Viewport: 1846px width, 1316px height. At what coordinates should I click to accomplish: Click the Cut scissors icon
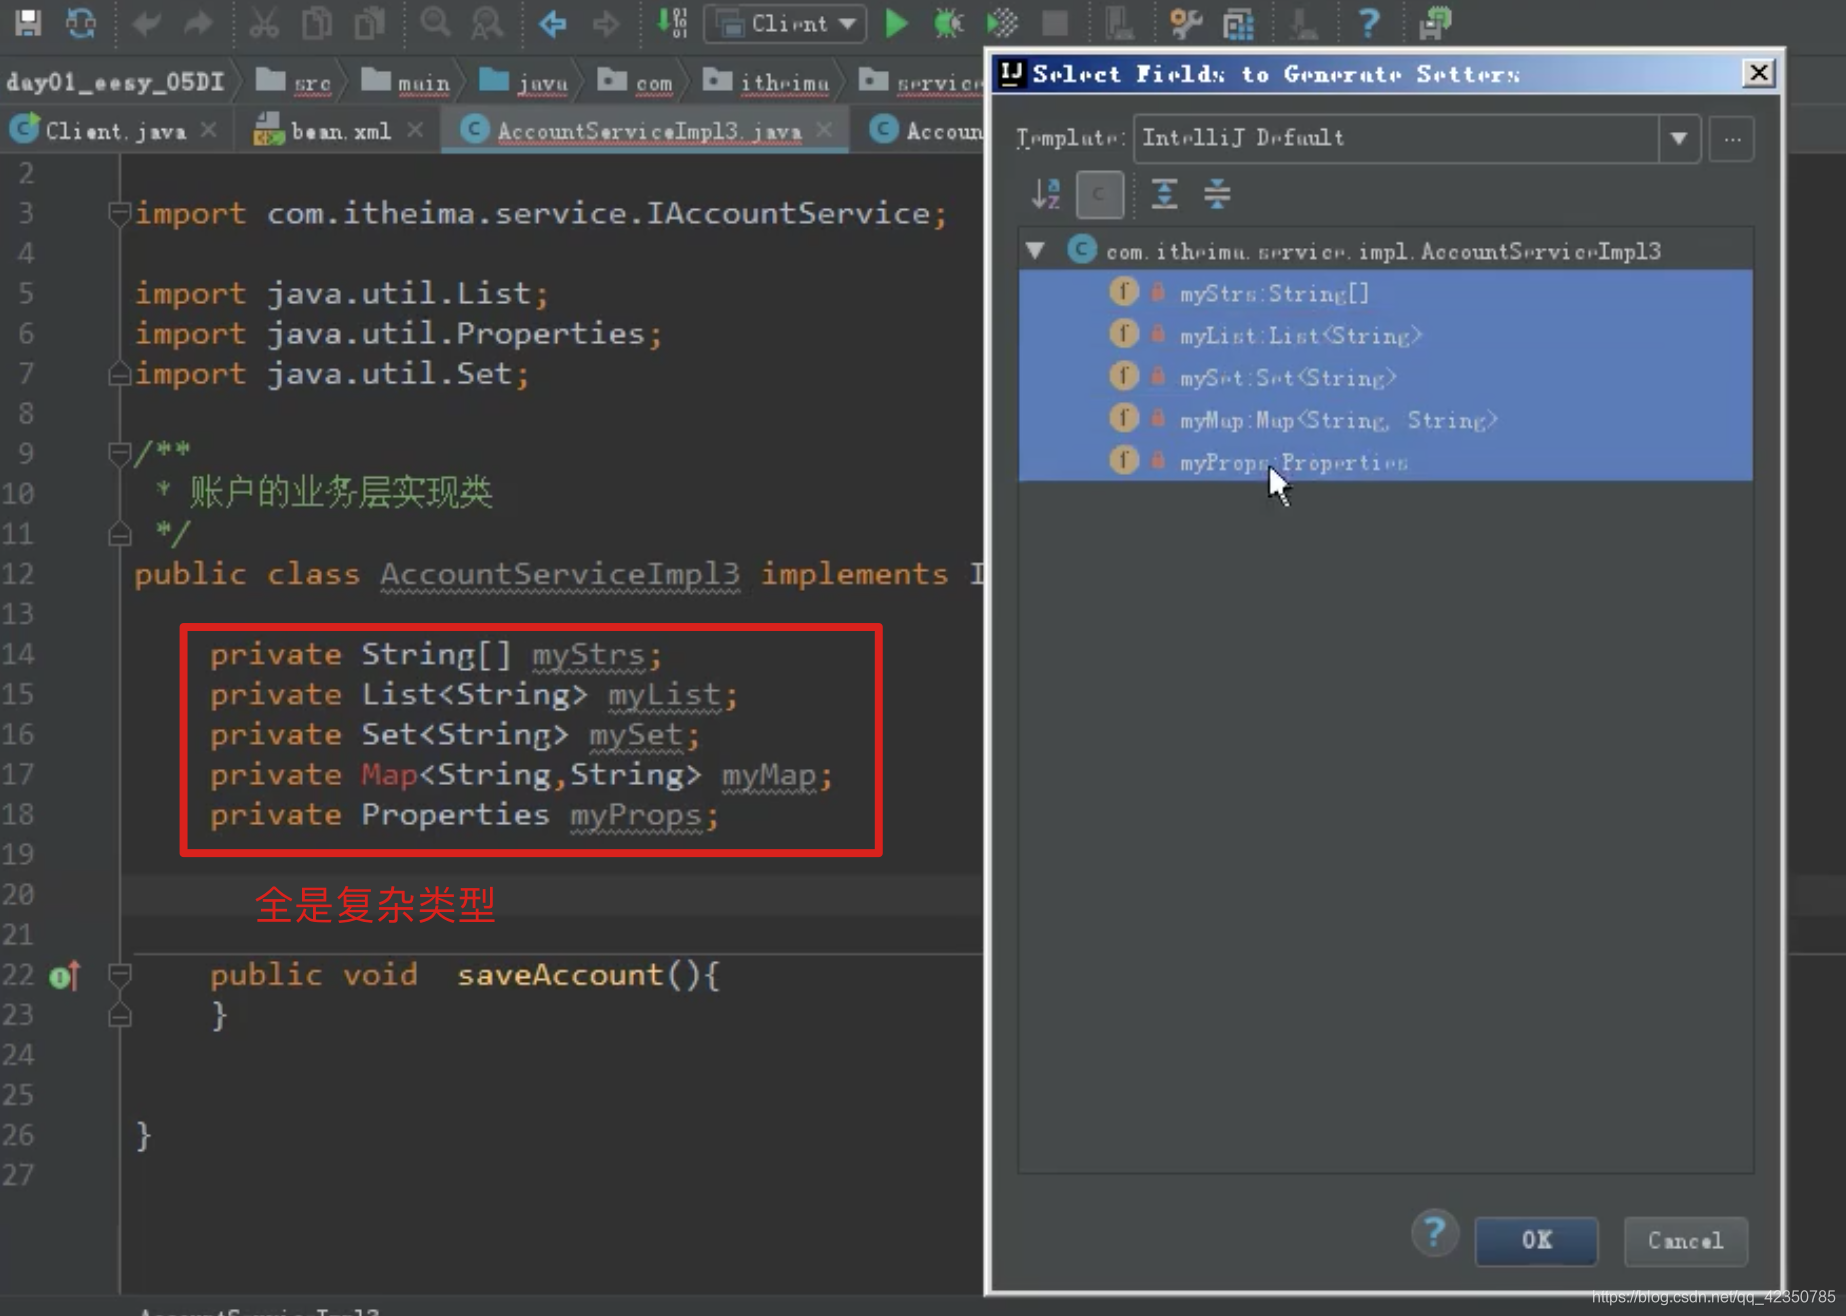[x=264, y=23]
